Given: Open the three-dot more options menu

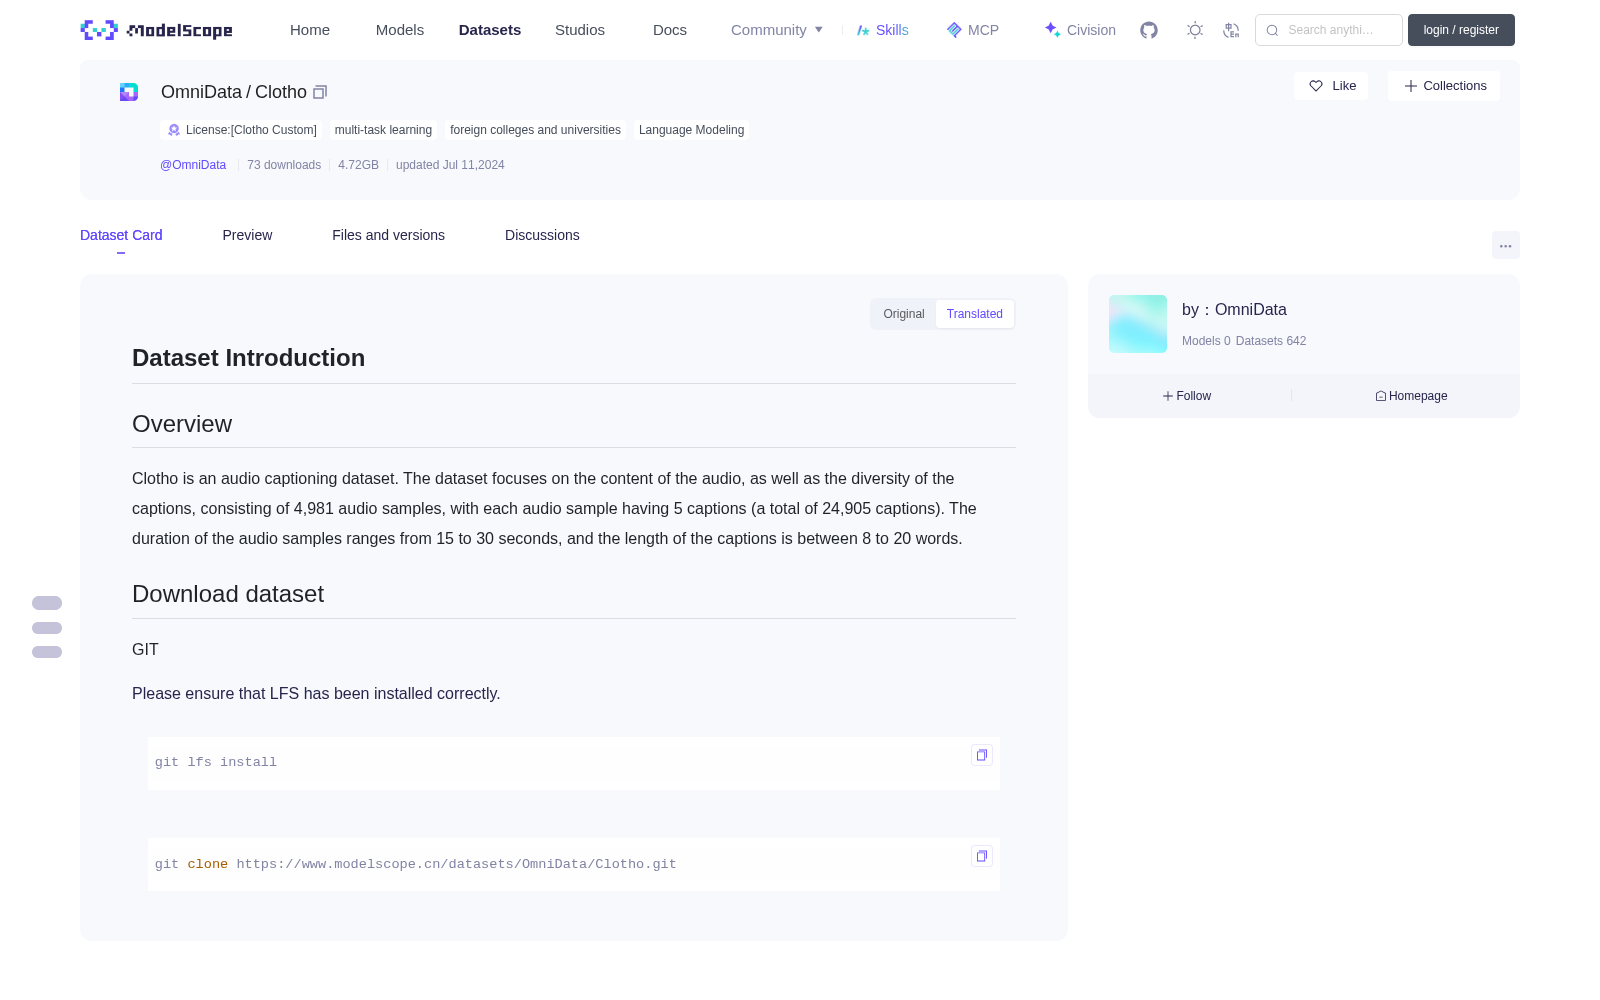Looking at the screenshot, I should (1505, 245).
